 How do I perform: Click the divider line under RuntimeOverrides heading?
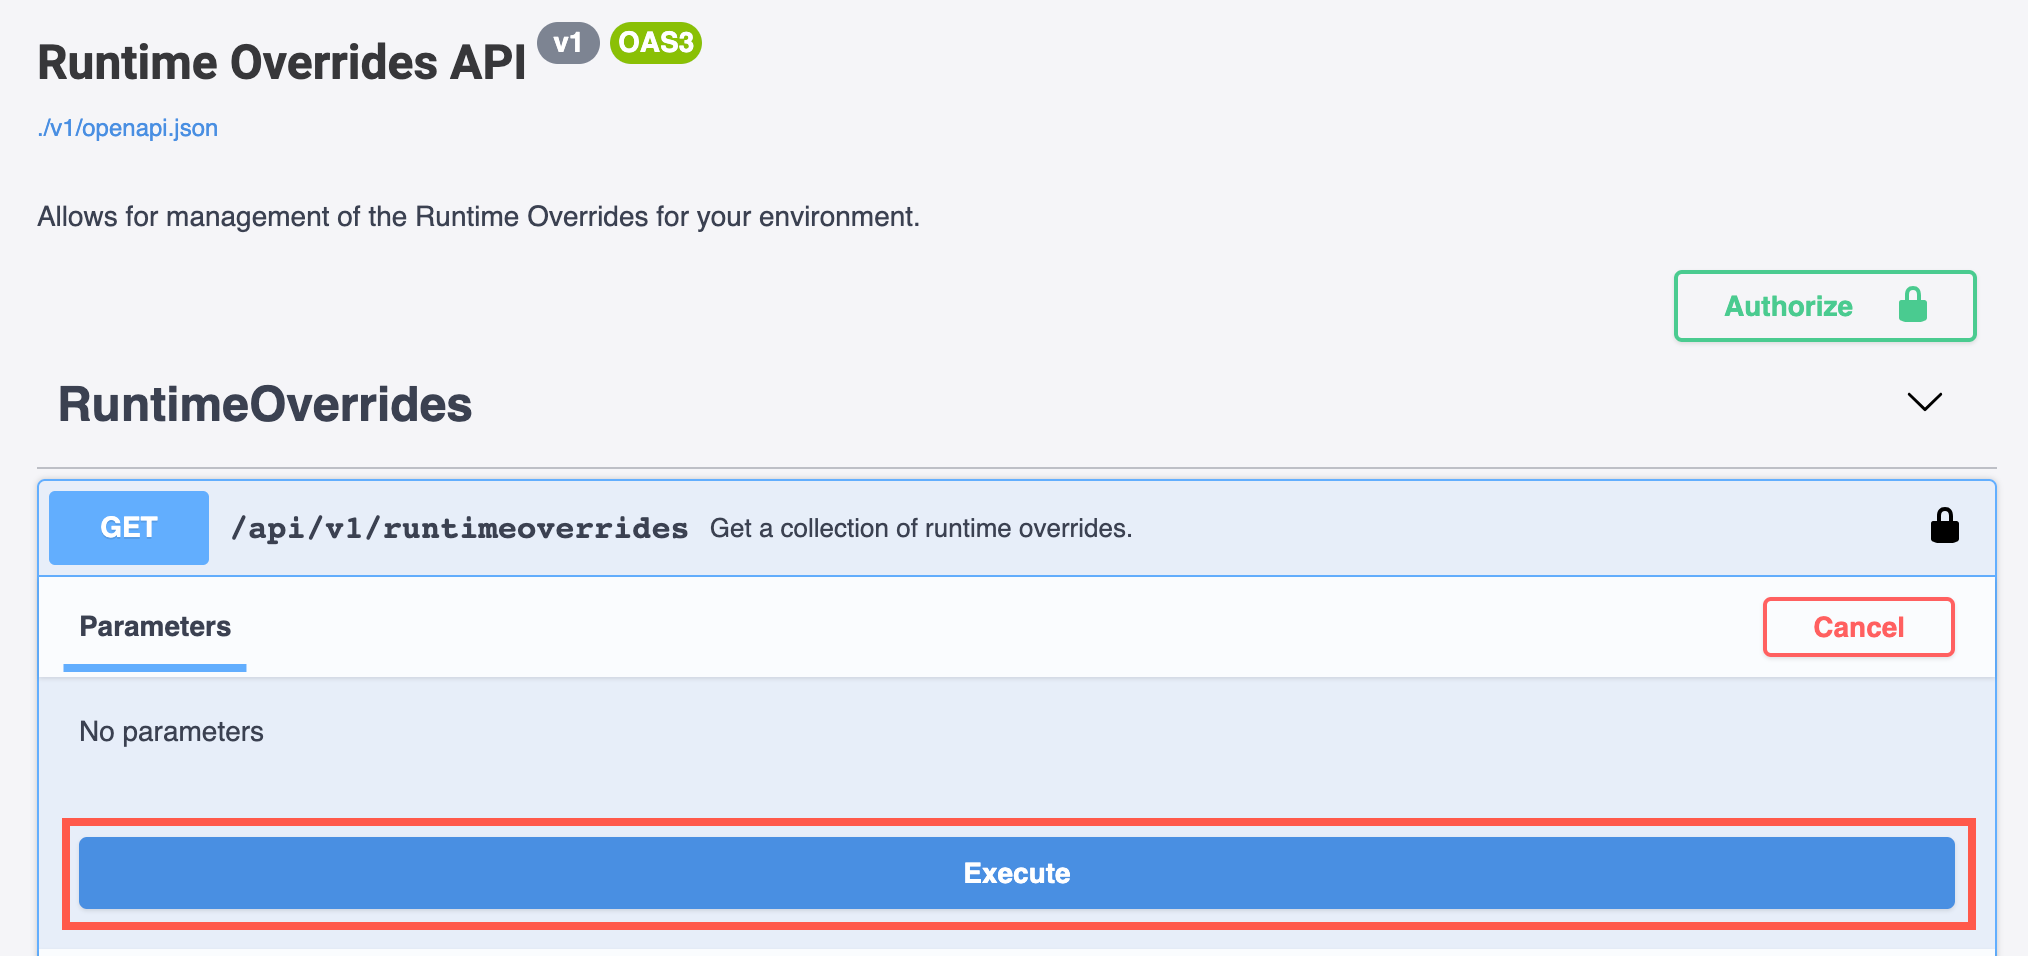tap(1016, 467)
